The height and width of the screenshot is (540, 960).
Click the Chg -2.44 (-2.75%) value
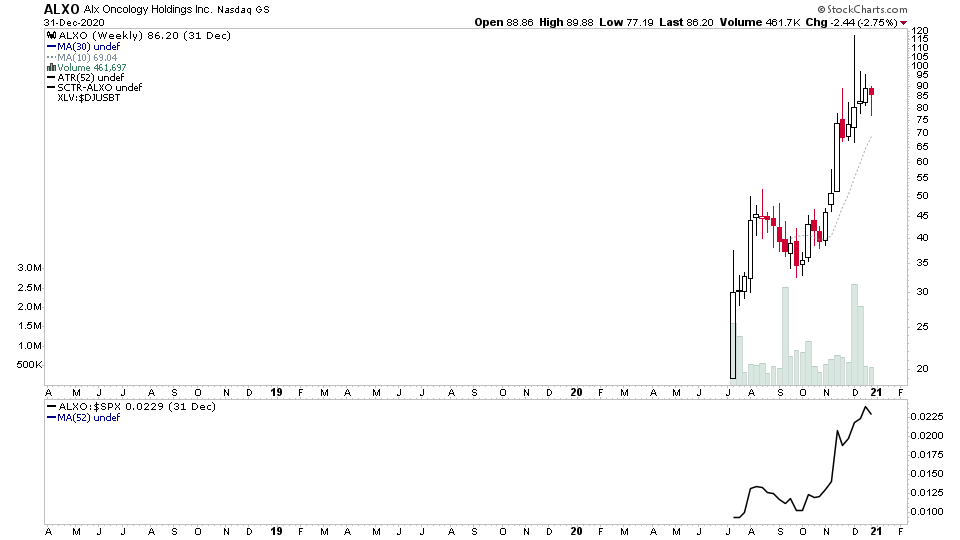[851, 22]
